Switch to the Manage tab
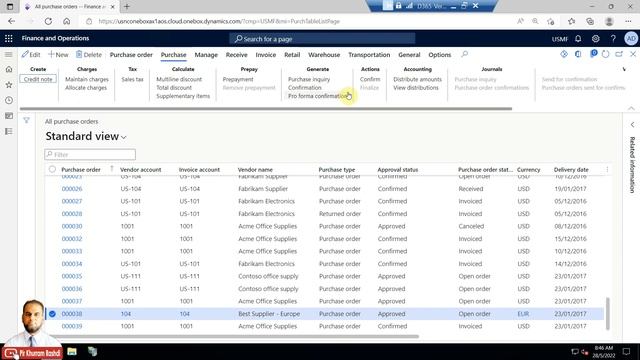 (x=206, y=55)
